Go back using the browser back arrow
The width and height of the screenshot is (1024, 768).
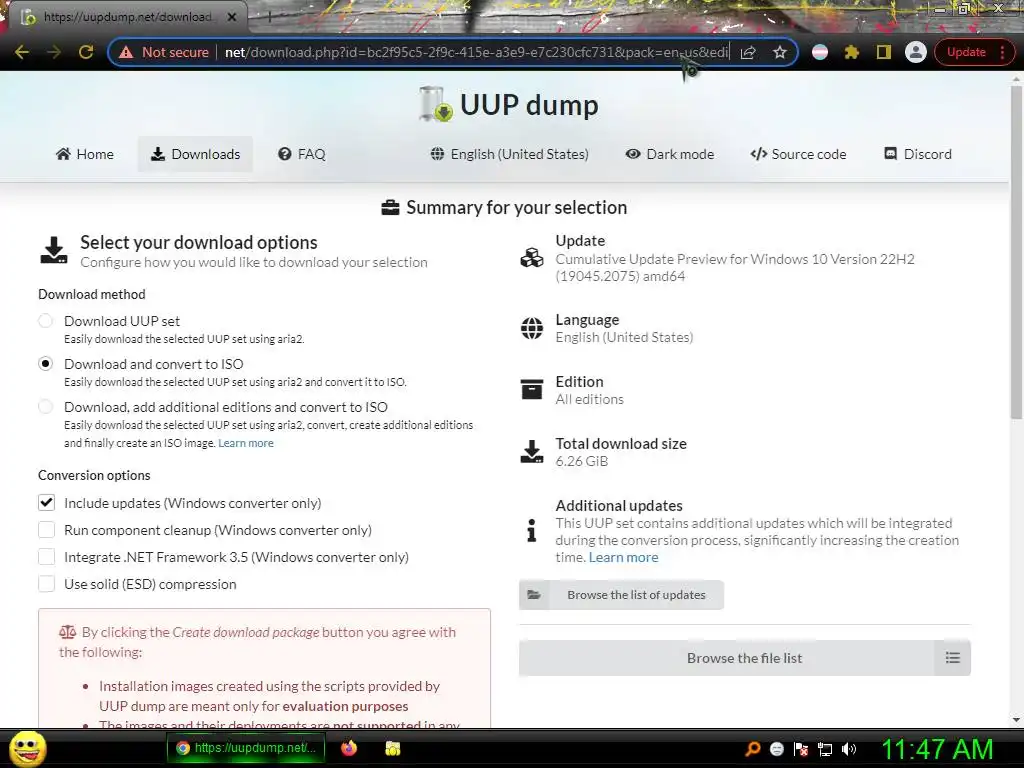click(22, 52)
